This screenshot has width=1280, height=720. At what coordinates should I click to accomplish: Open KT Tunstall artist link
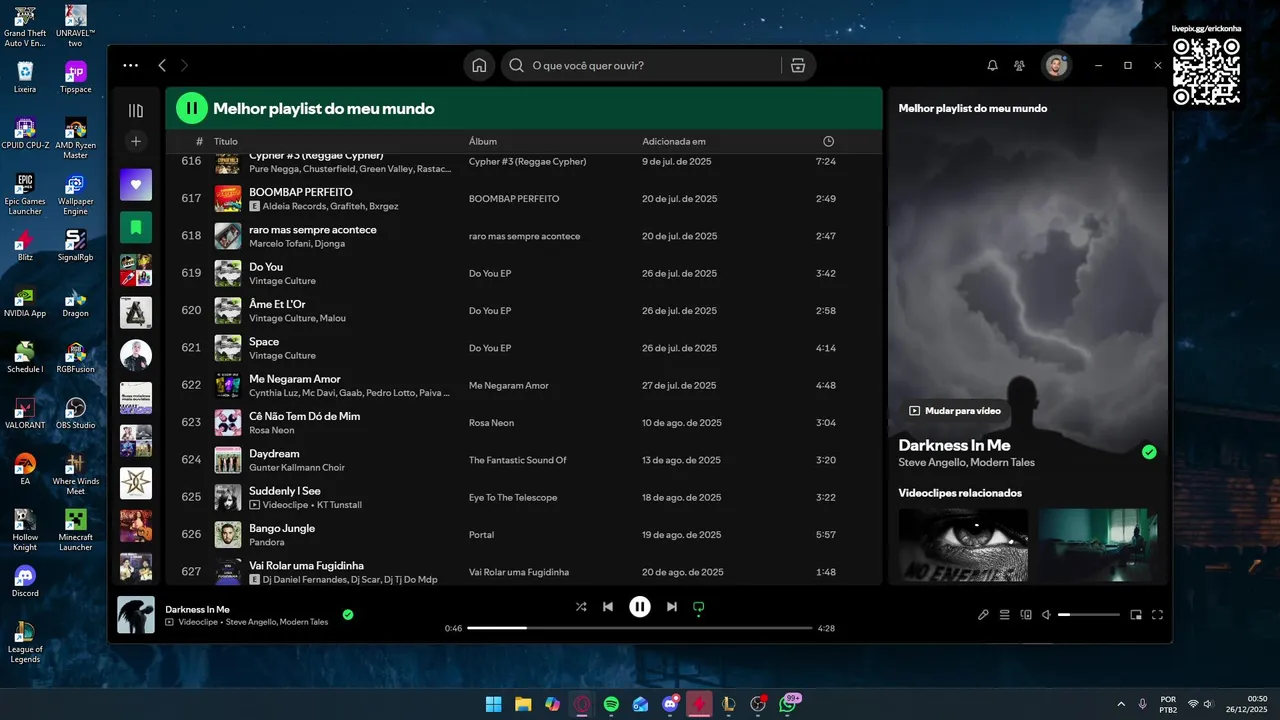tap(339, 505)
